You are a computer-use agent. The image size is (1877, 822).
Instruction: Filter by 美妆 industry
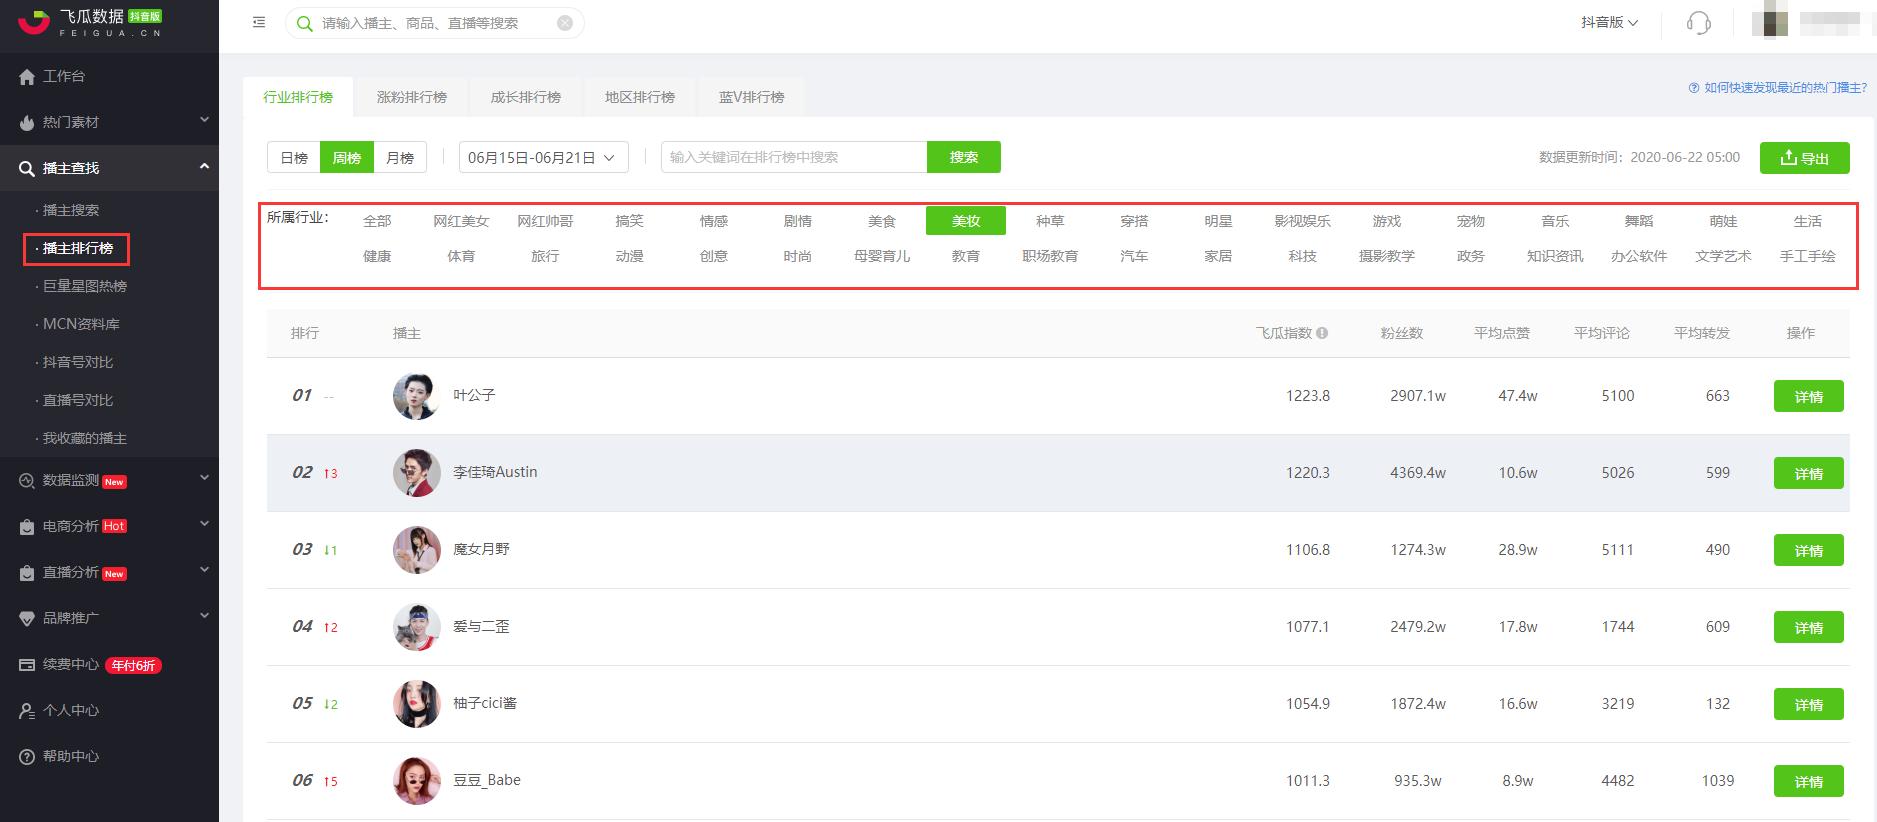pyautogui.click(x=966, y=221)
